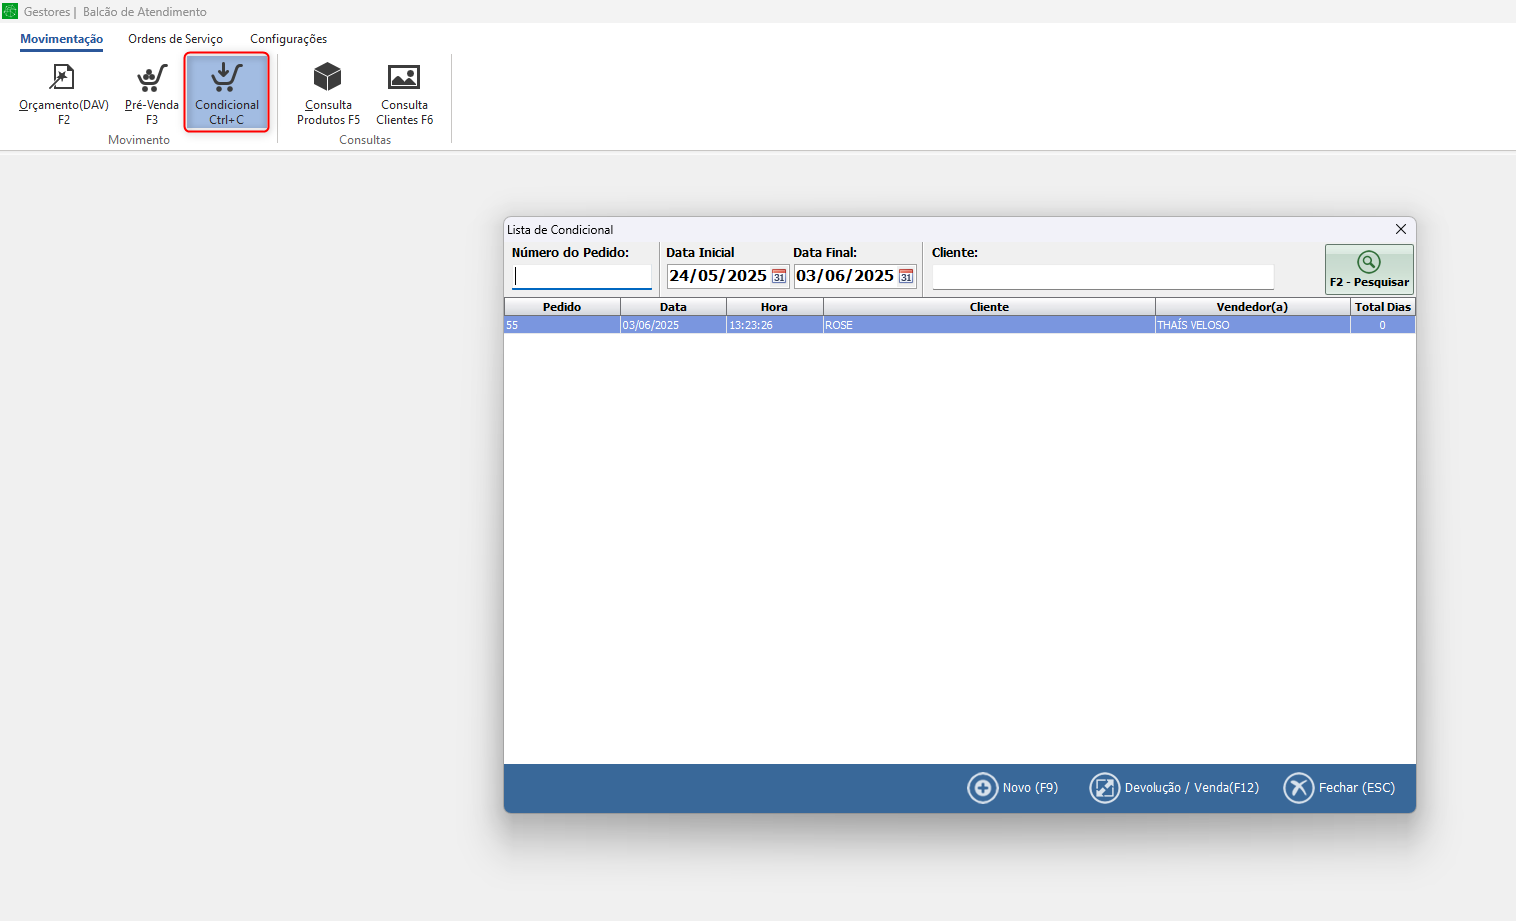Switch to the Movimentação tab

61,39
